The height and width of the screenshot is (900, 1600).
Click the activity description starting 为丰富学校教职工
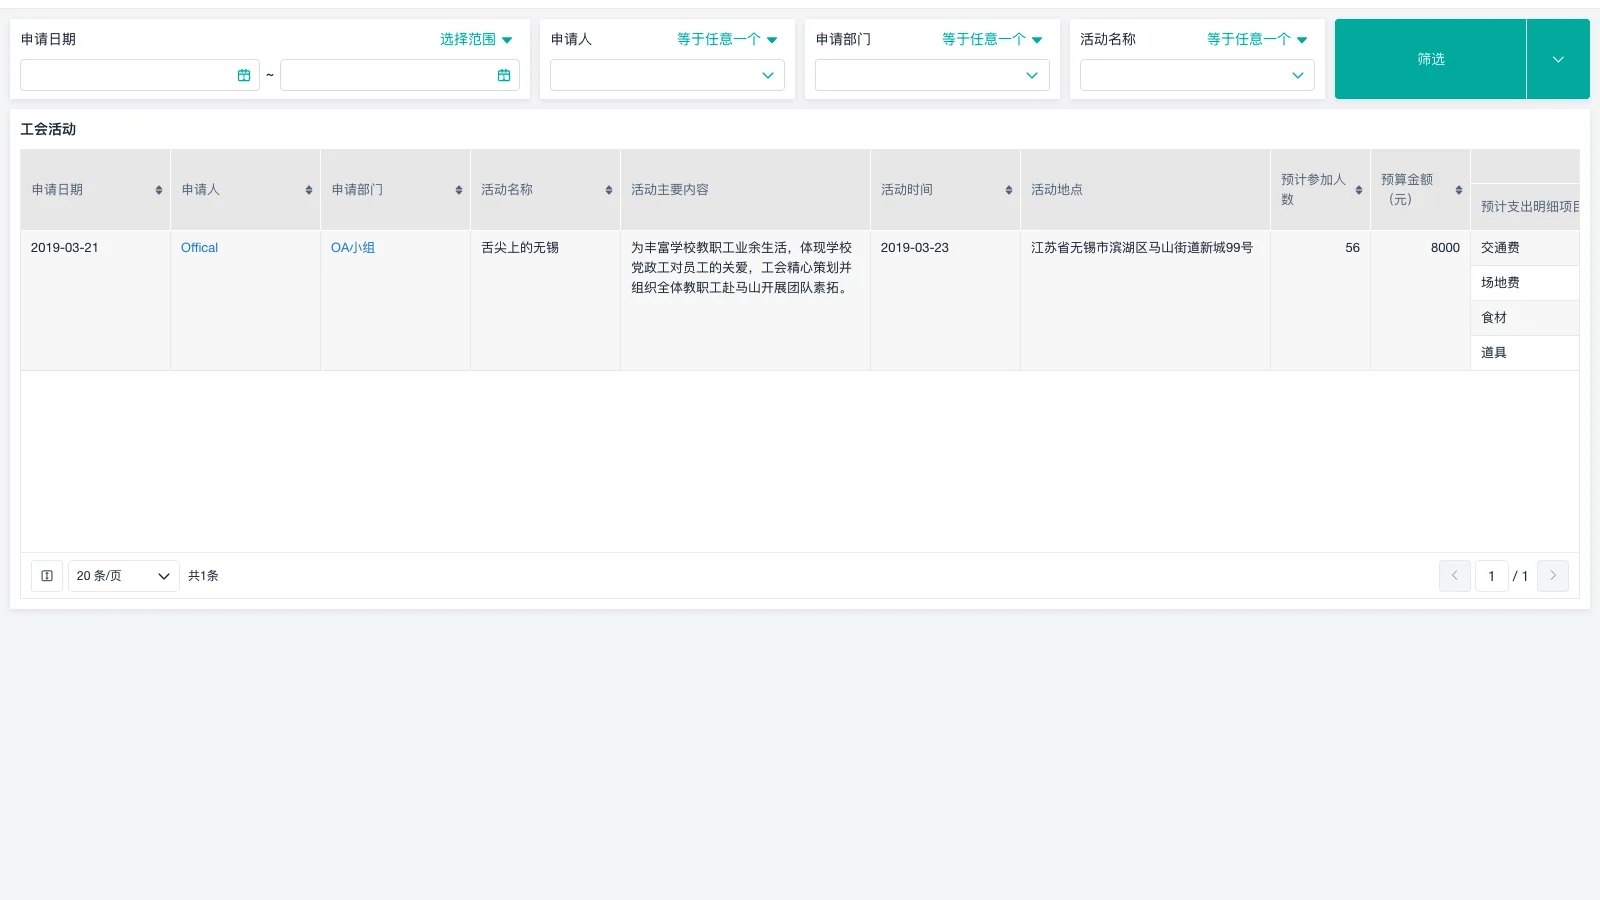(x=741, y=268)
